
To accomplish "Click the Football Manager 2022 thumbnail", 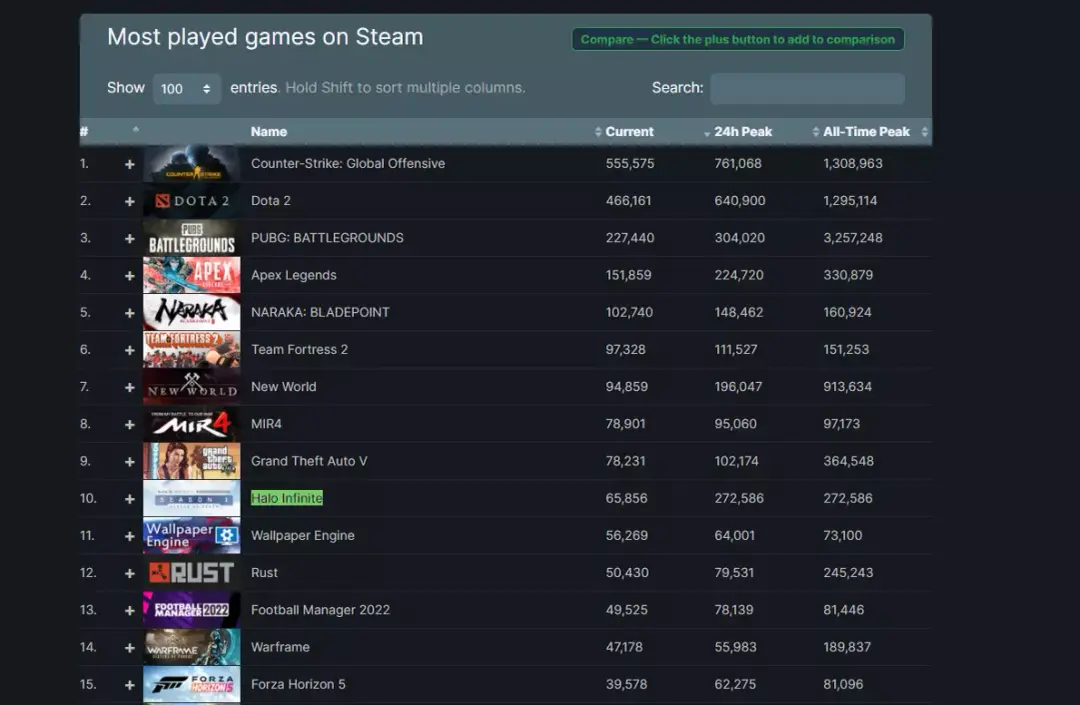I will click(191, 610).
